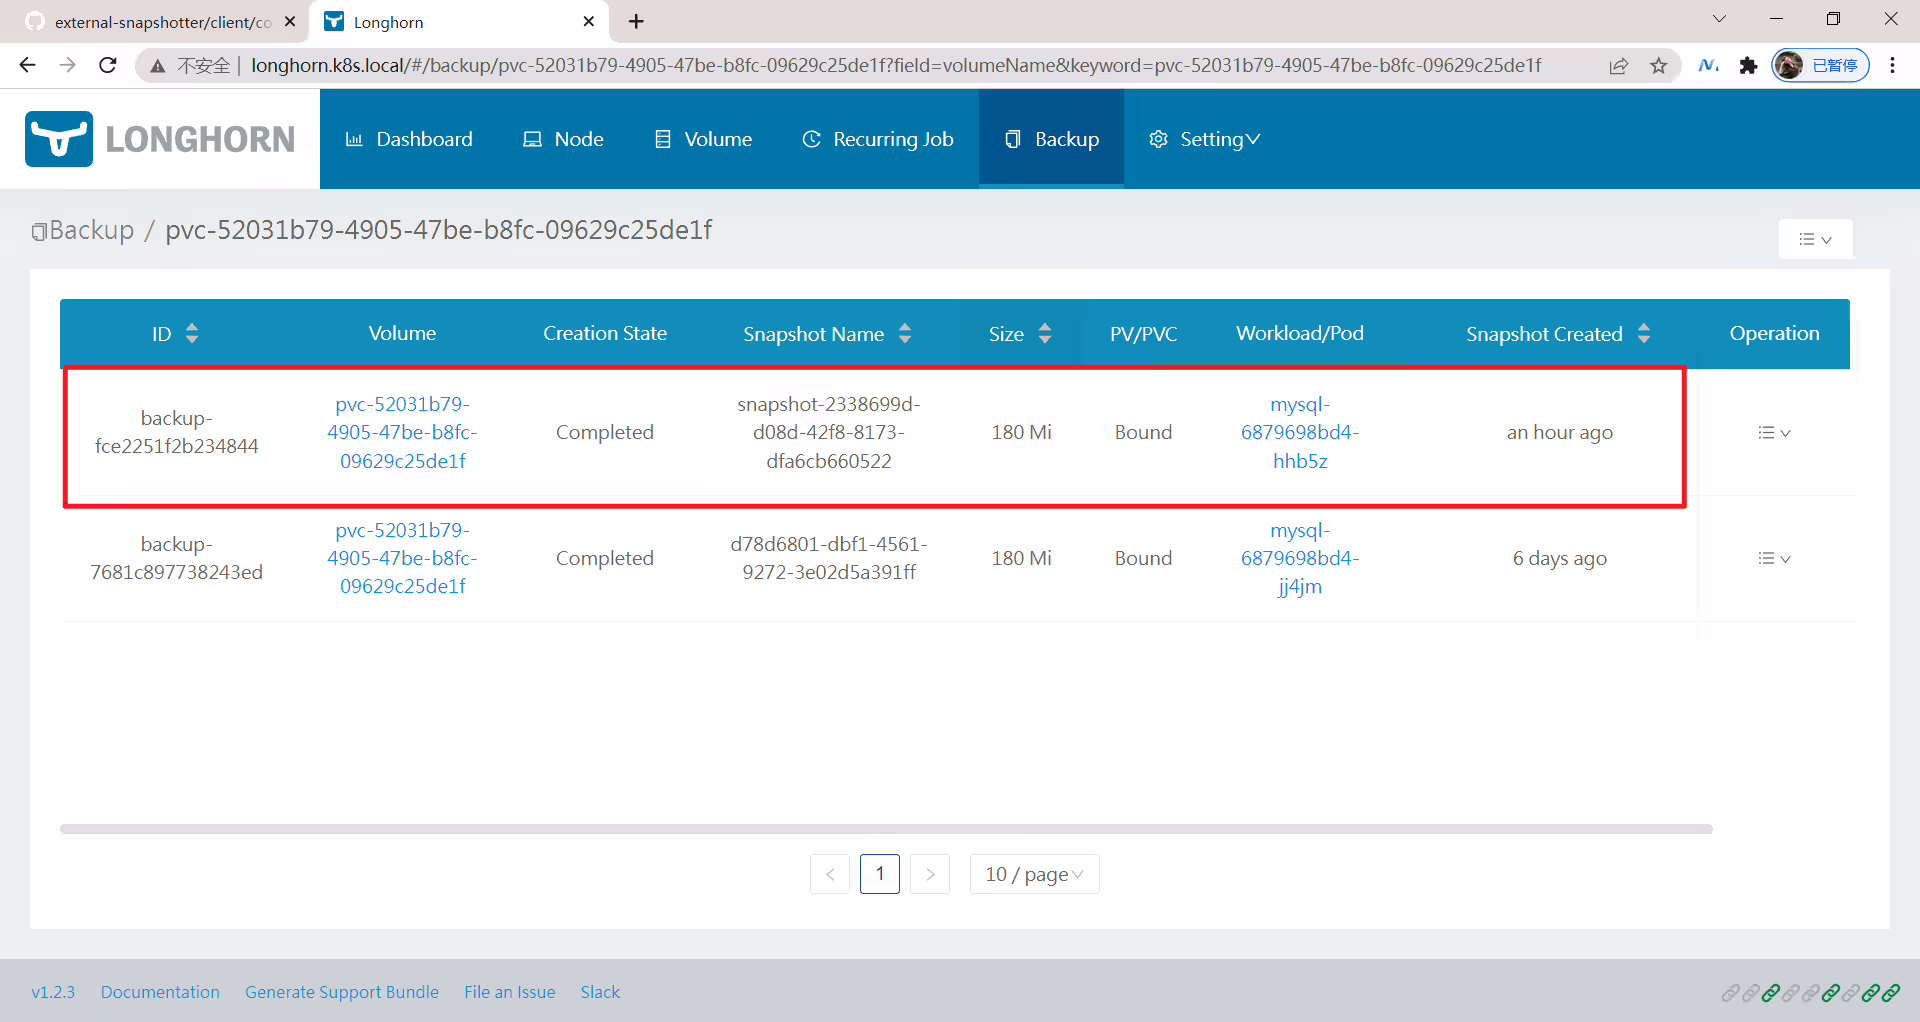Viewport: 1920px width, 1022px height.
Task: Bookmark this page with star icon
Action: pos(1659,66)
